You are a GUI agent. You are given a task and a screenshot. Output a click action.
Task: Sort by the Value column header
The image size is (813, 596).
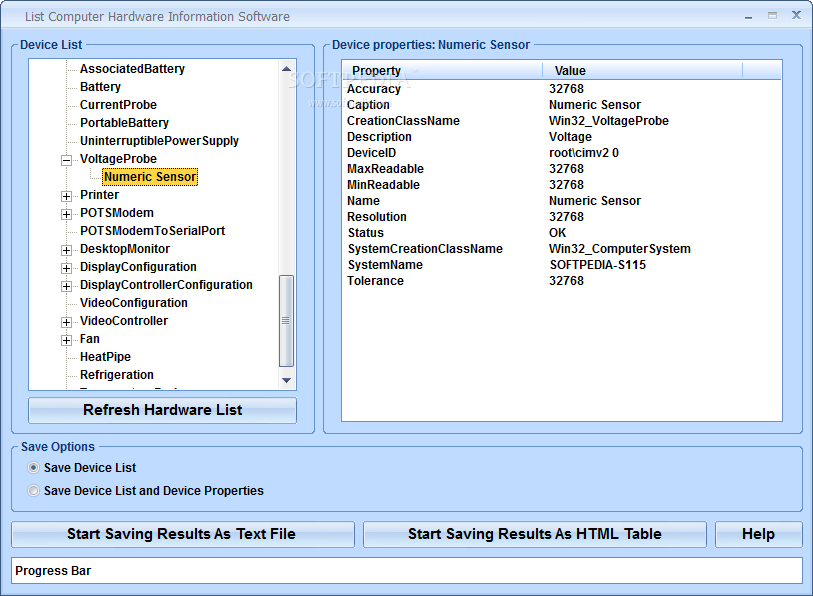642,71
